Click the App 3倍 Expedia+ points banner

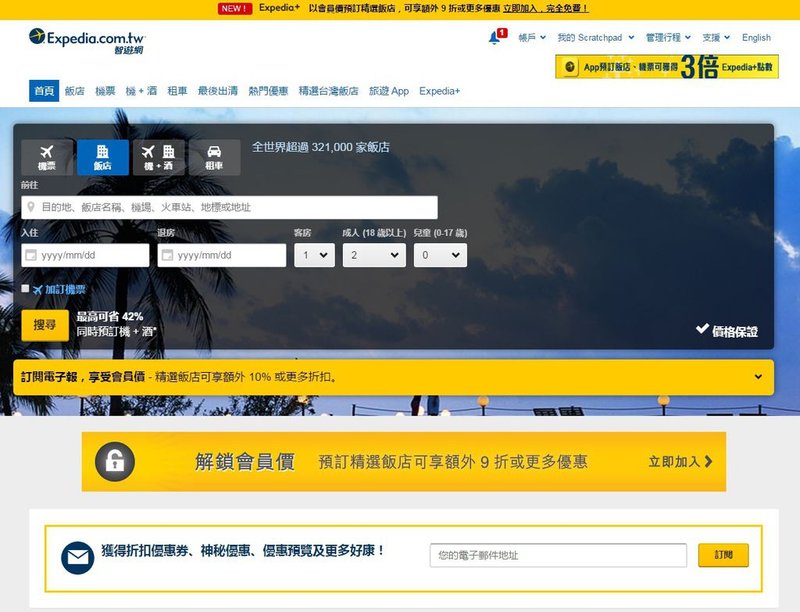[x=667, y=67]
